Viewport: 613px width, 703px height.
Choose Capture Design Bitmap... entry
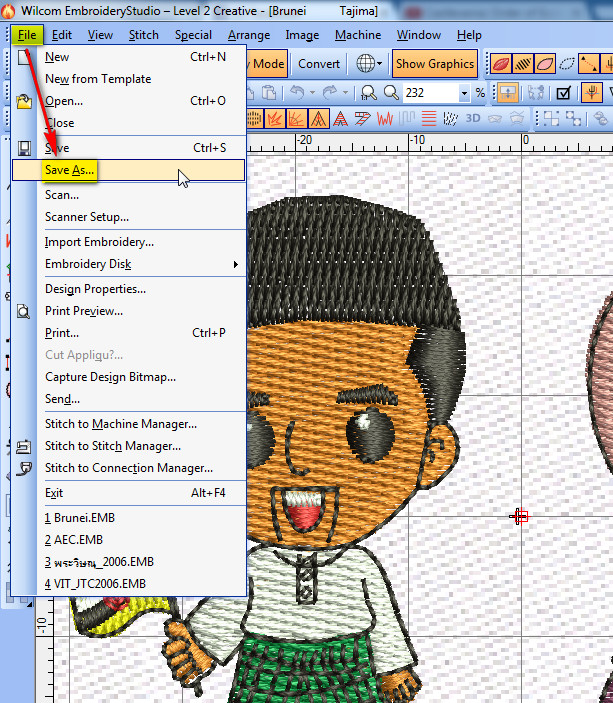tap(110, 377)
